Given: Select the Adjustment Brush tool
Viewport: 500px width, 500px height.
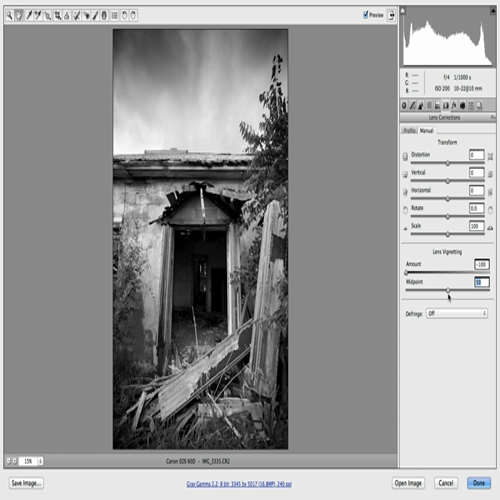Looking at the screenshot, I should (x=95, y=15).
